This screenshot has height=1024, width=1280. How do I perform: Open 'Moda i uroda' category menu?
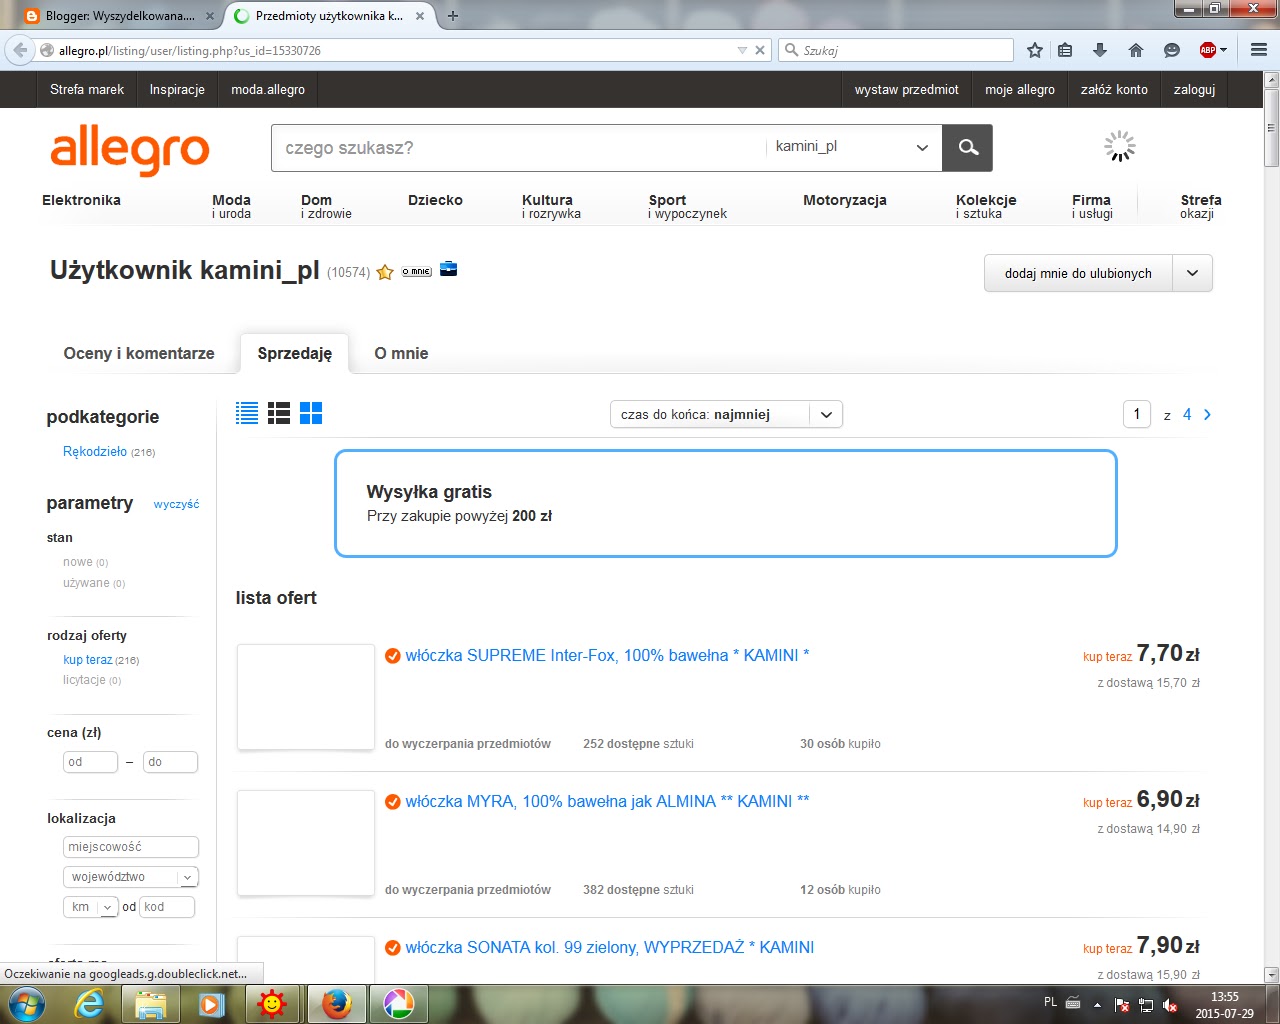(232, 206)
